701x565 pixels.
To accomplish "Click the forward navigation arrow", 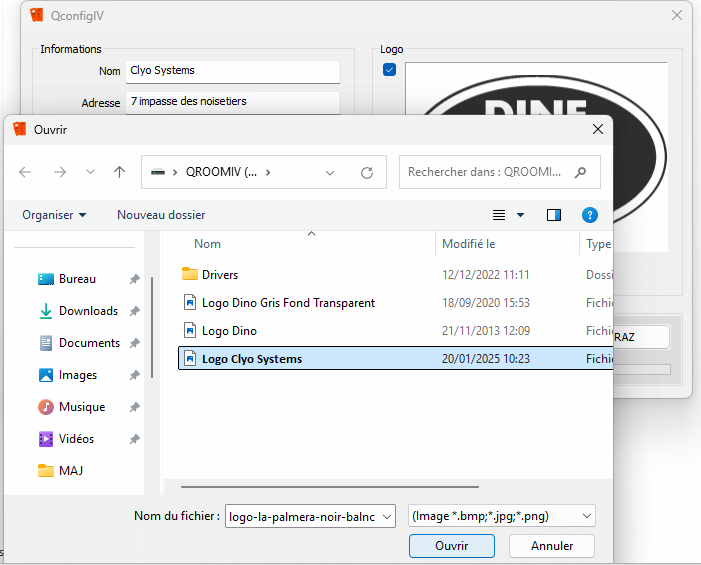I will 59,172.
